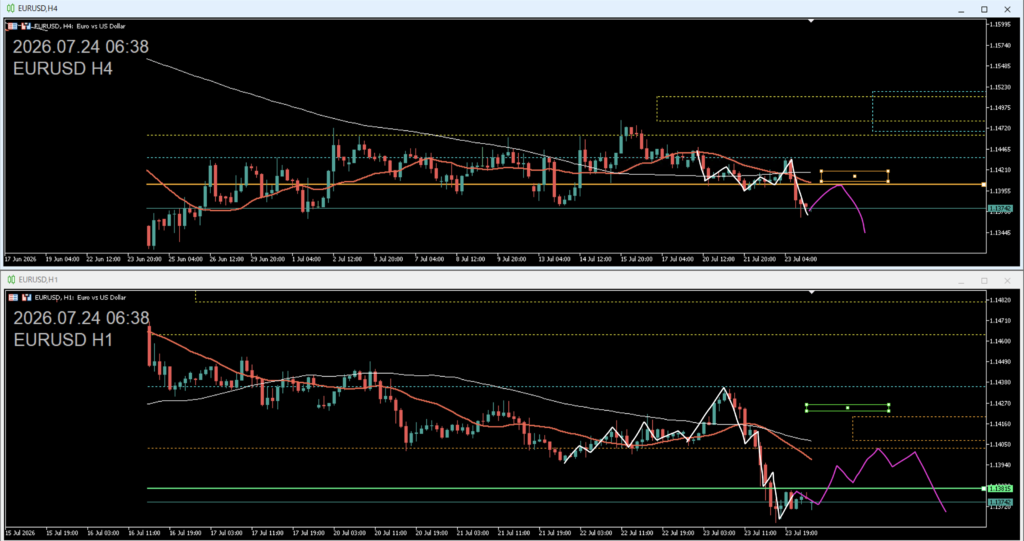Click the current price label 1.13742 in H4 chart
The image size is (1024, 541).
pyautogui.click(x=1000, y=209)
